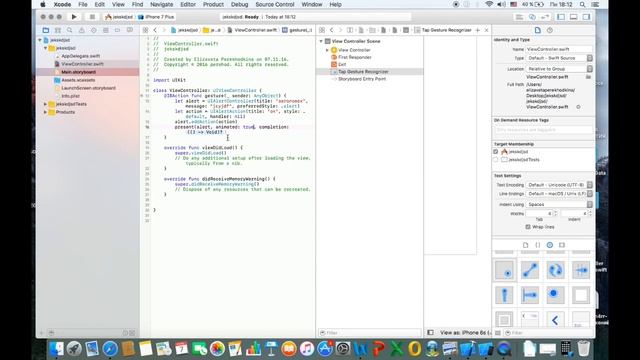Open the Editor menu
Viewport: 640px width, 360px height.
click(x=188, y=4)
